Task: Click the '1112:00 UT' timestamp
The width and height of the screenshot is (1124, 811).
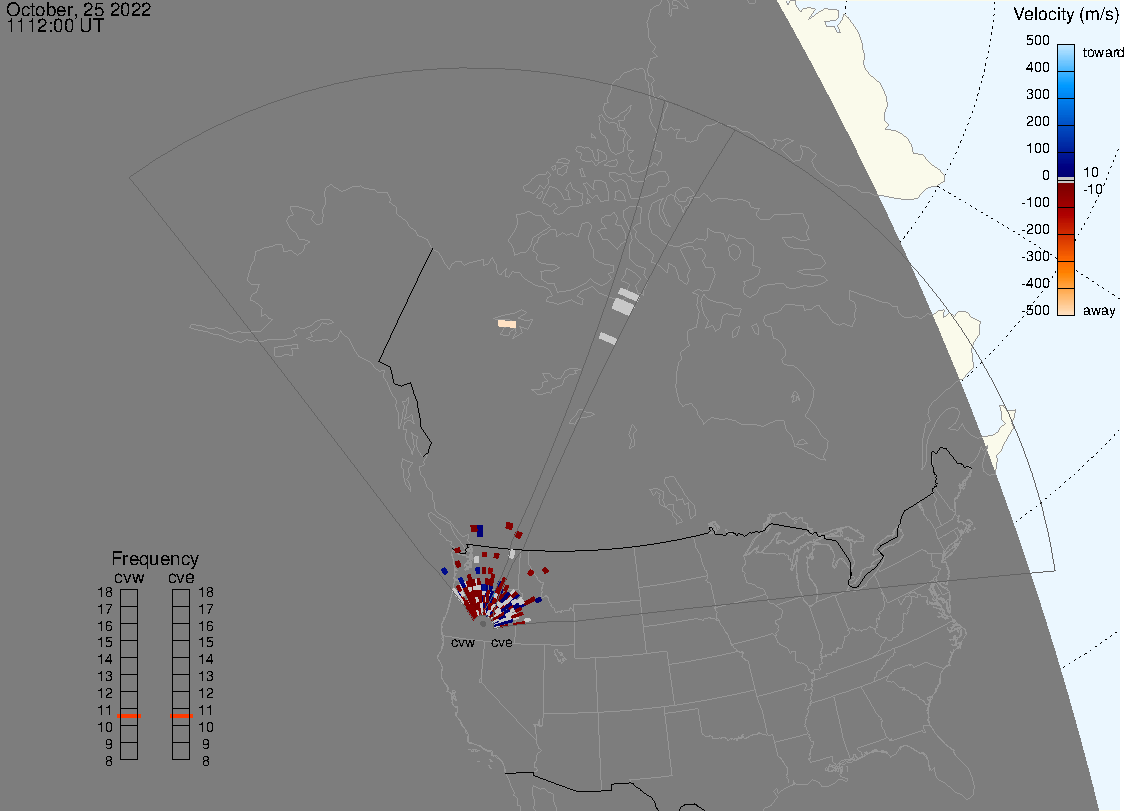Action: (x=55, y=27)
